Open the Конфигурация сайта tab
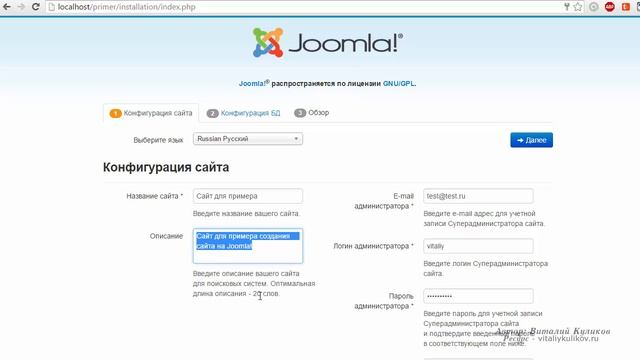 151,113
